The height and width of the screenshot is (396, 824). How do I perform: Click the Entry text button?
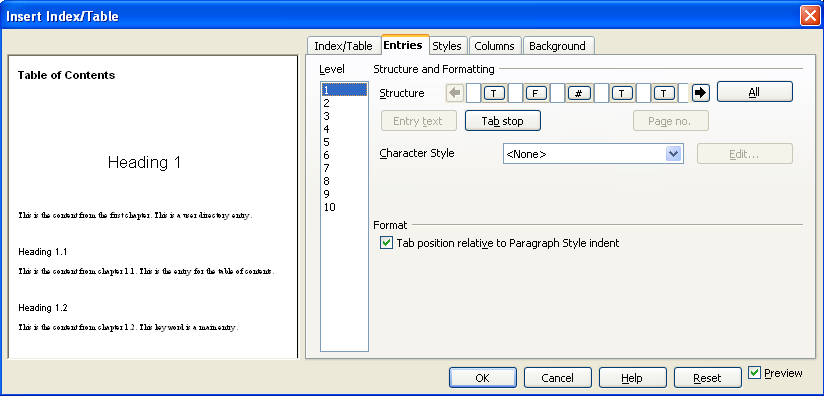click(x=418, y=121)
